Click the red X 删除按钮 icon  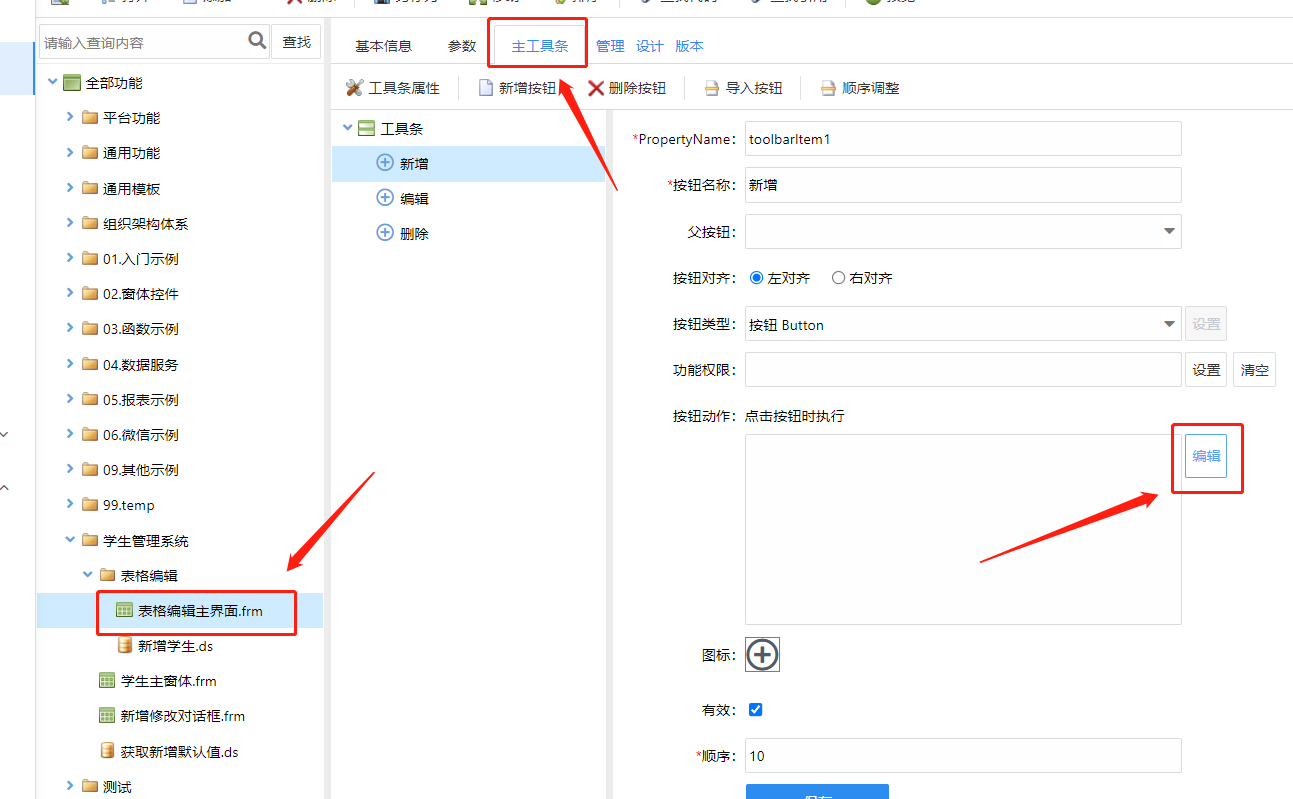pos(596,88)
